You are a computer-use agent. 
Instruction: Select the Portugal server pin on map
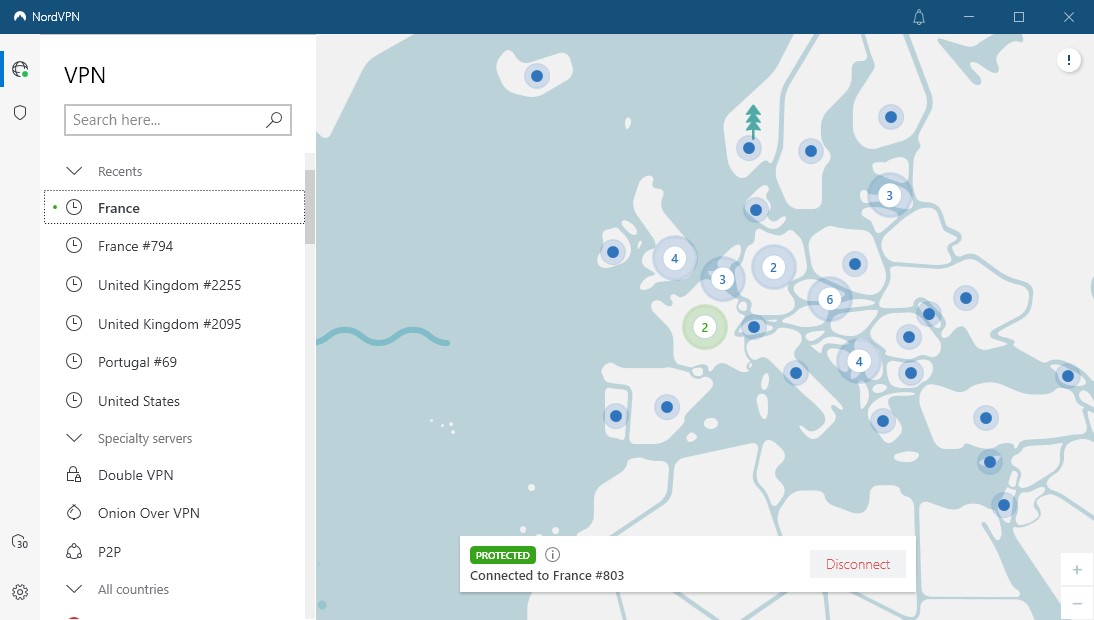tap(615, 416)
